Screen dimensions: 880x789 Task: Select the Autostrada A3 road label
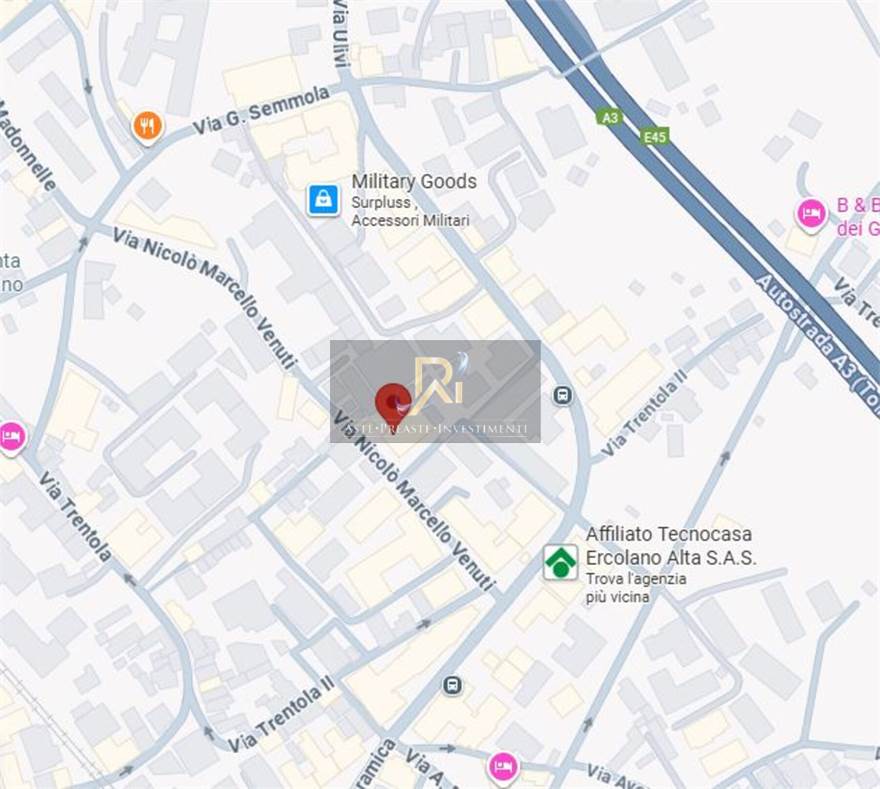click(x=817, y=344)
